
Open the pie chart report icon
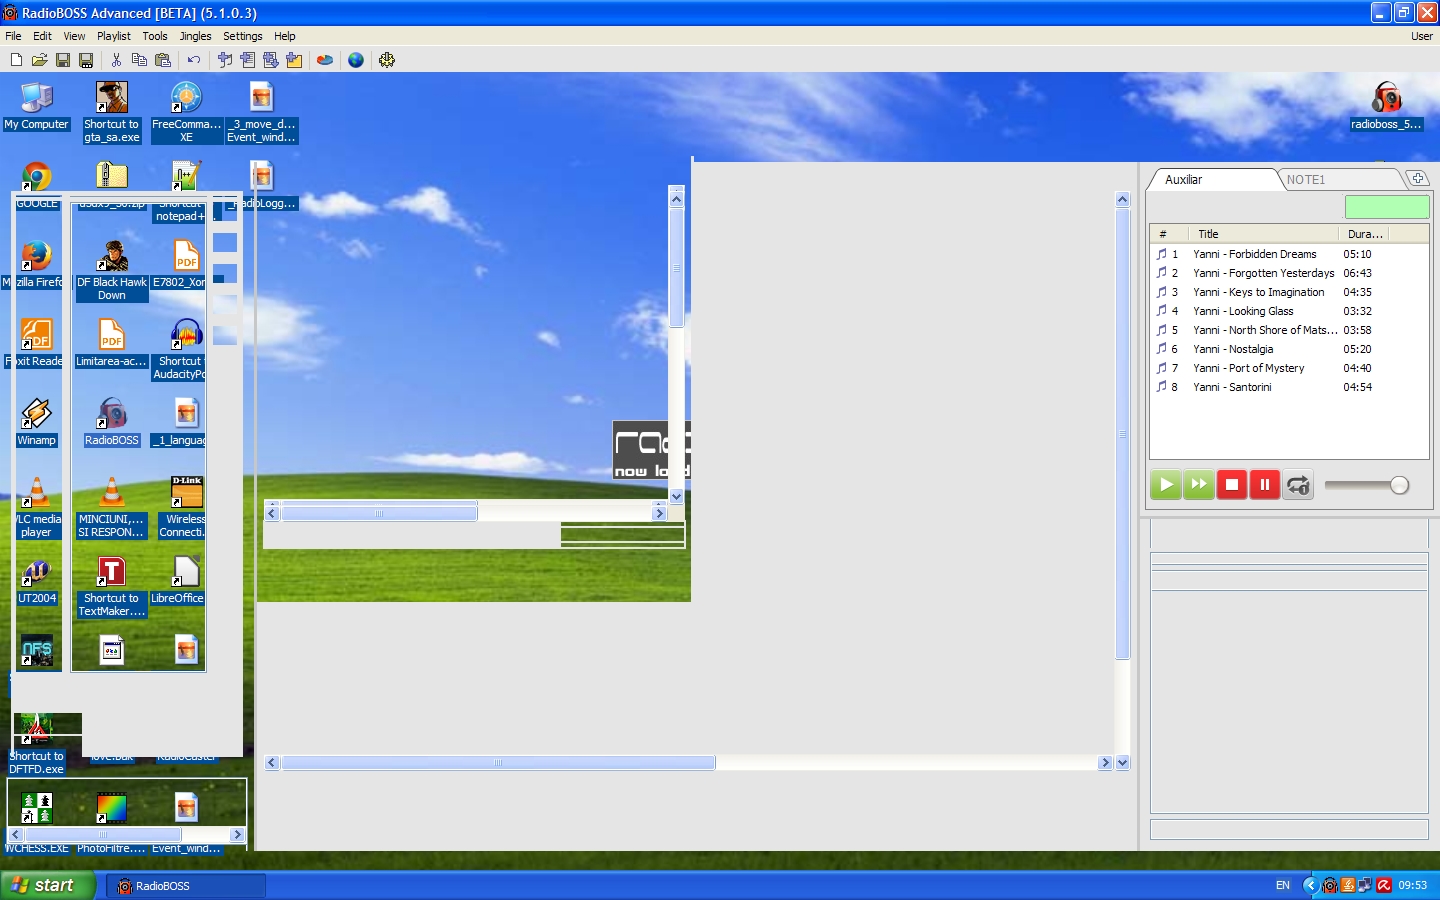pyautogui.click(x=325, y=60)
